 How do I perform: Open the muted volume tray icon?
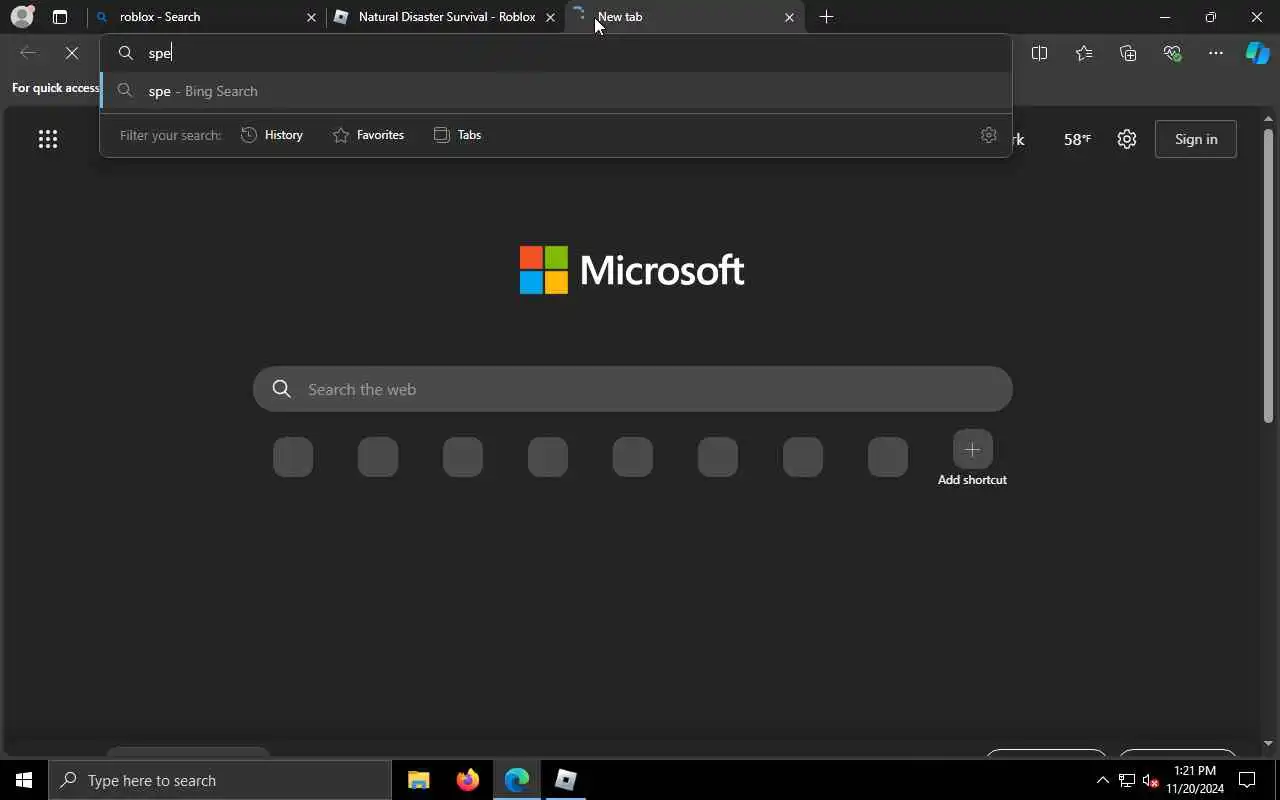[1151, 780]
